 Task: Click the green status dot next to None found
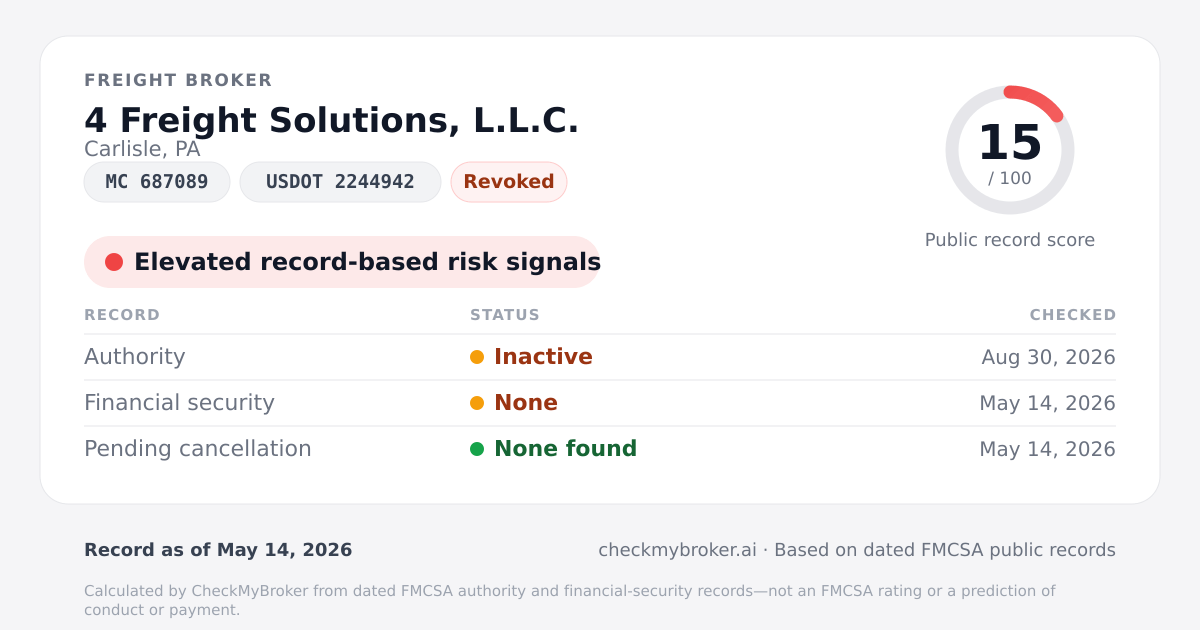click(477, 449)
